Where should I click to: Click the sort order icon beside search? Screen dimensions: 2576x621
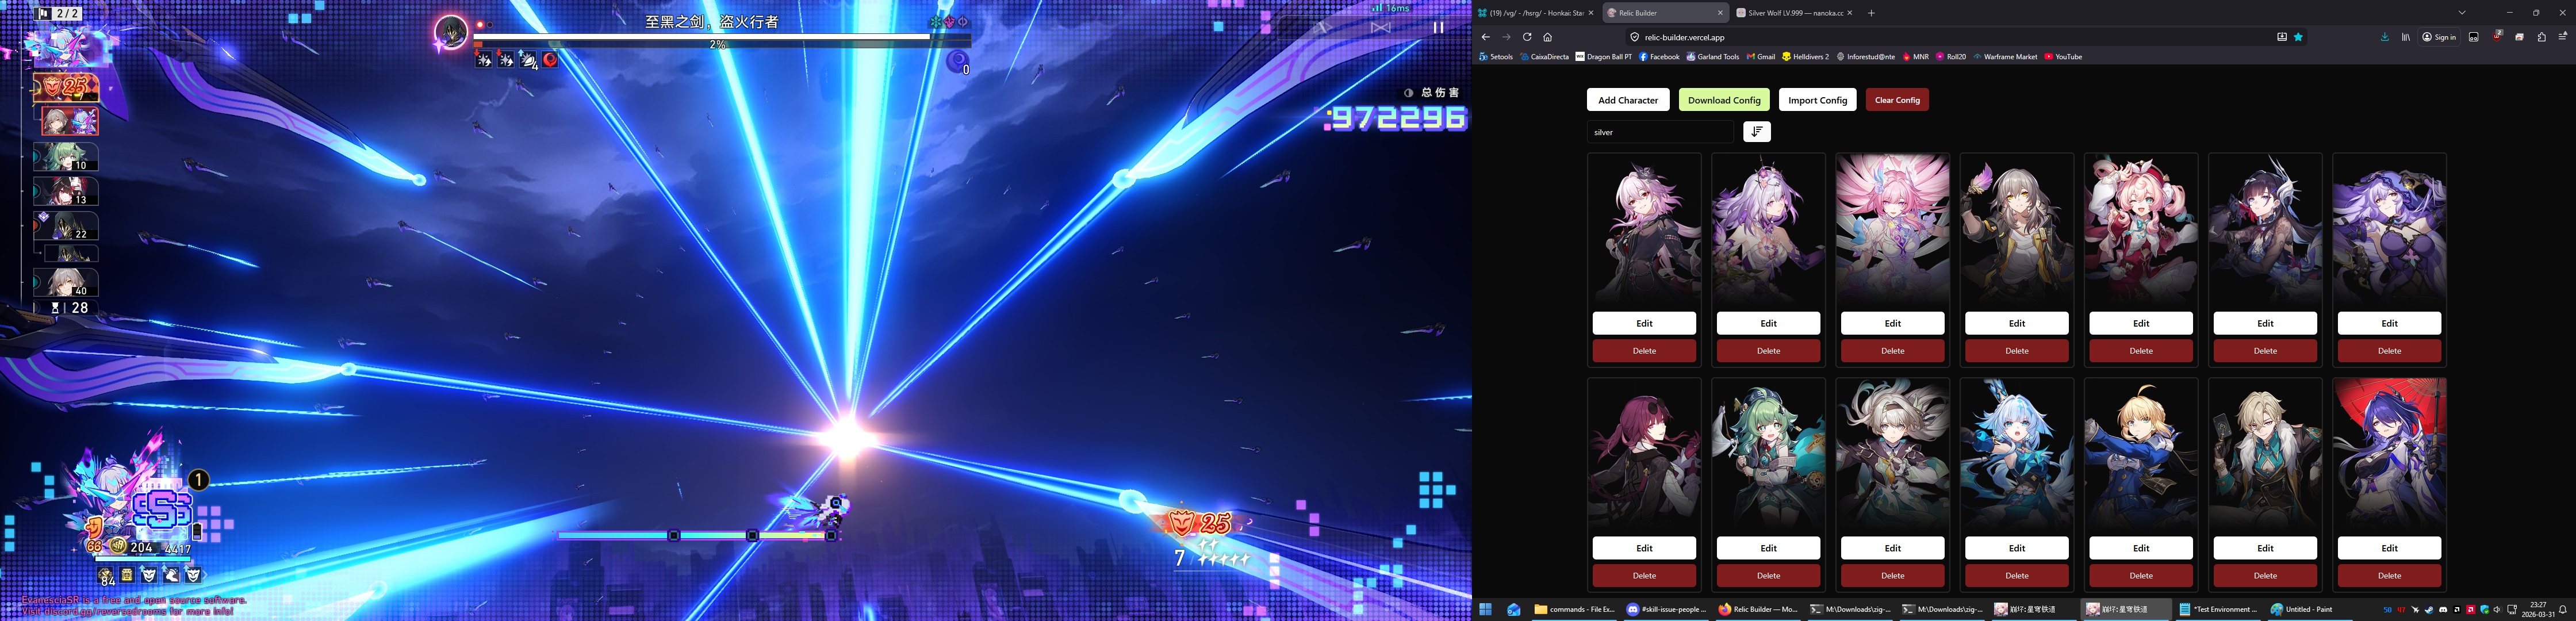click(x=1756, y=132)
